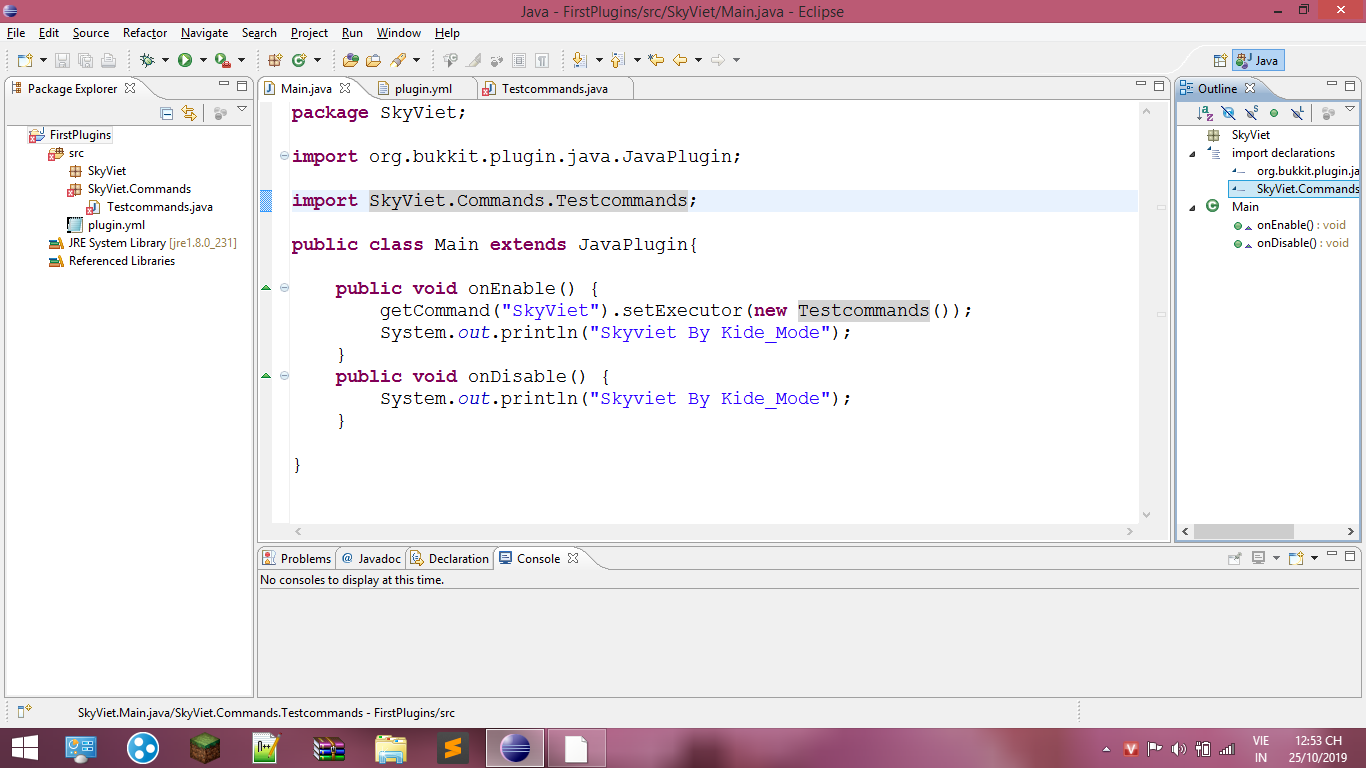The image size is (1366, 768).
Task: Run the program with green play button
Action: click(185, 60)
